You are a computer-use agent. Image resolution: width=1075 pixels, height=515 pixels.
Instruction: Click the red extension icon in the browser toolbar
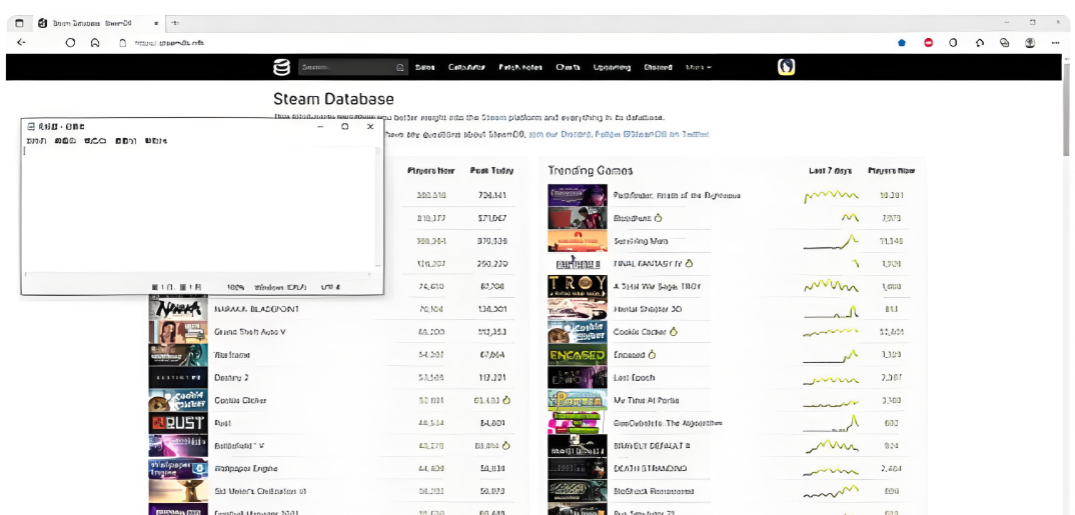coord(928,43)
